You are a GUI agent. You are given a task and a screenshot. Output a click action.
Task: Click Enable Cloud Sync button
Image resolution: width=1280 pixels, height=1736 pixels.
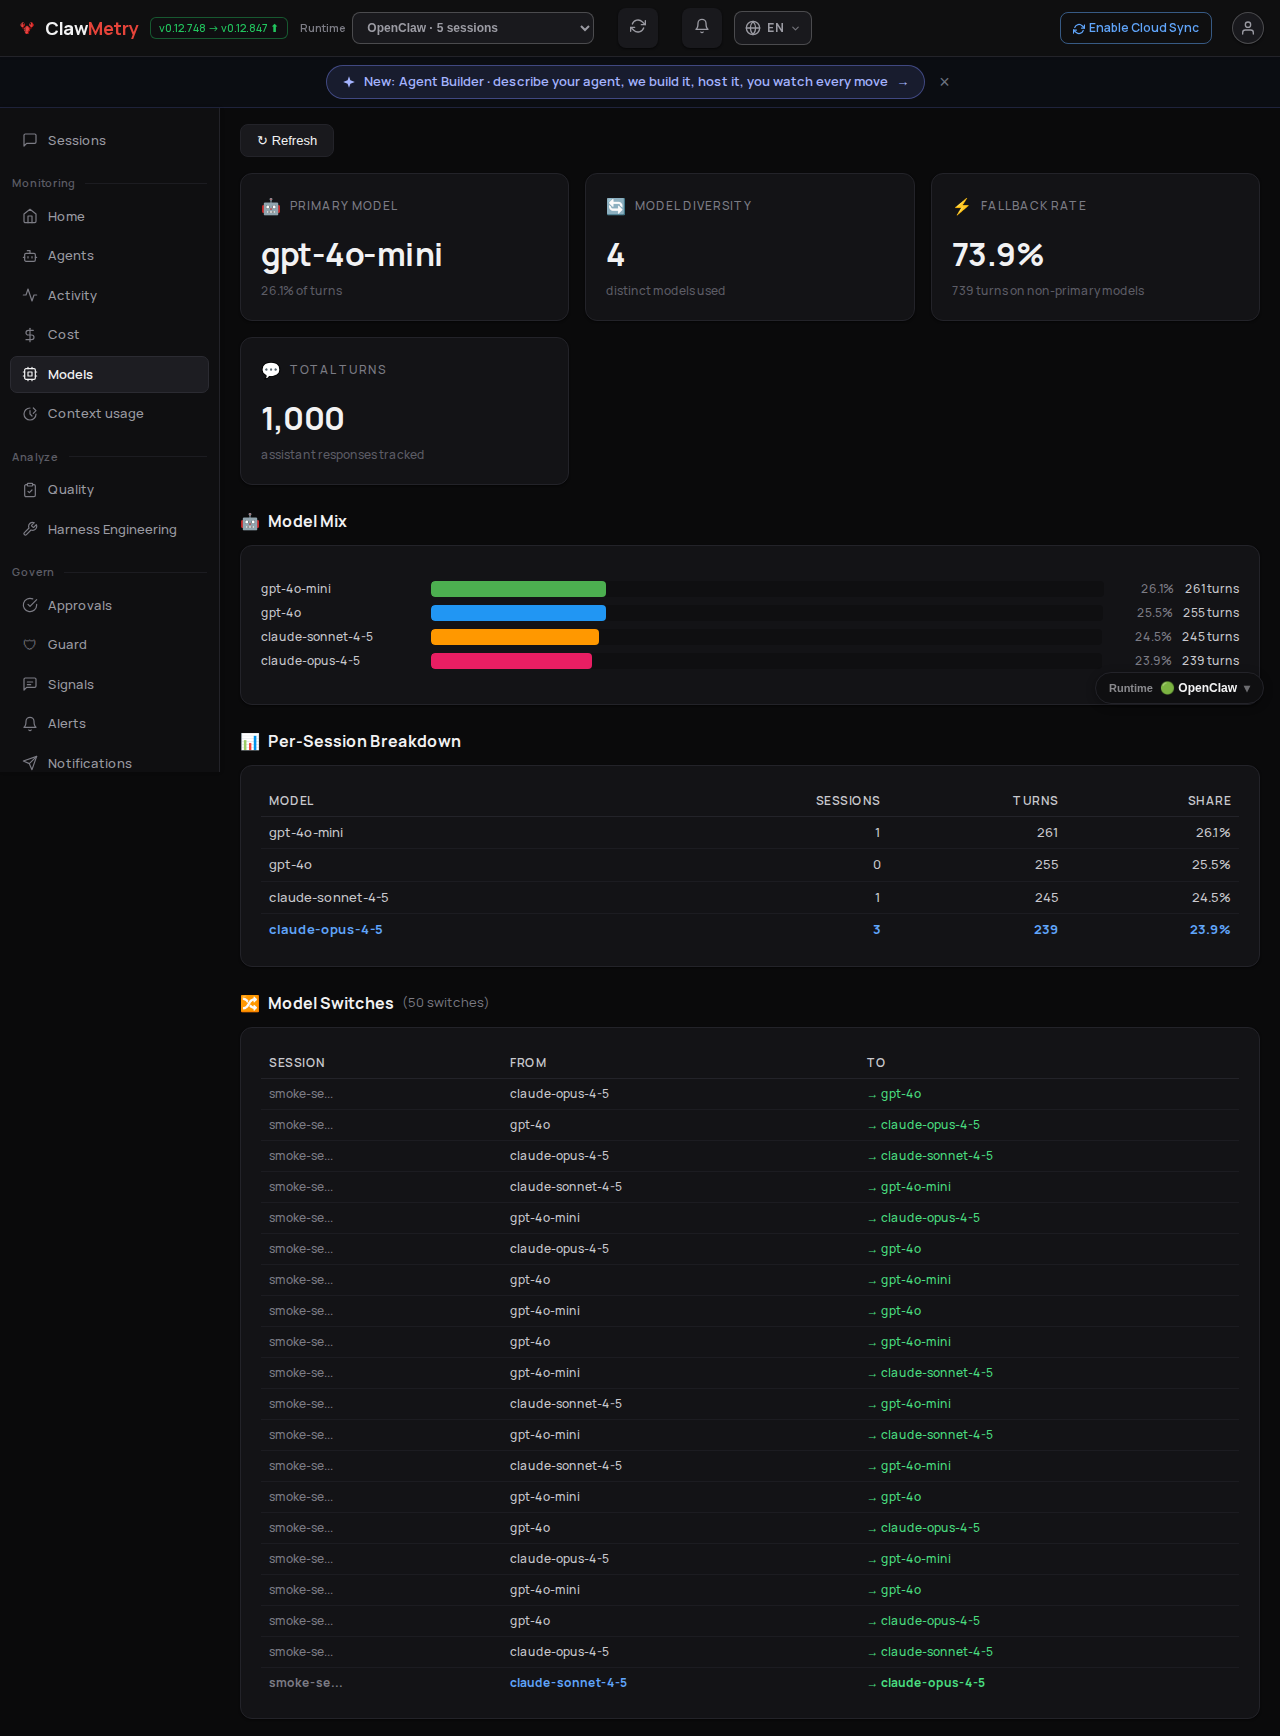(1136, 28)
